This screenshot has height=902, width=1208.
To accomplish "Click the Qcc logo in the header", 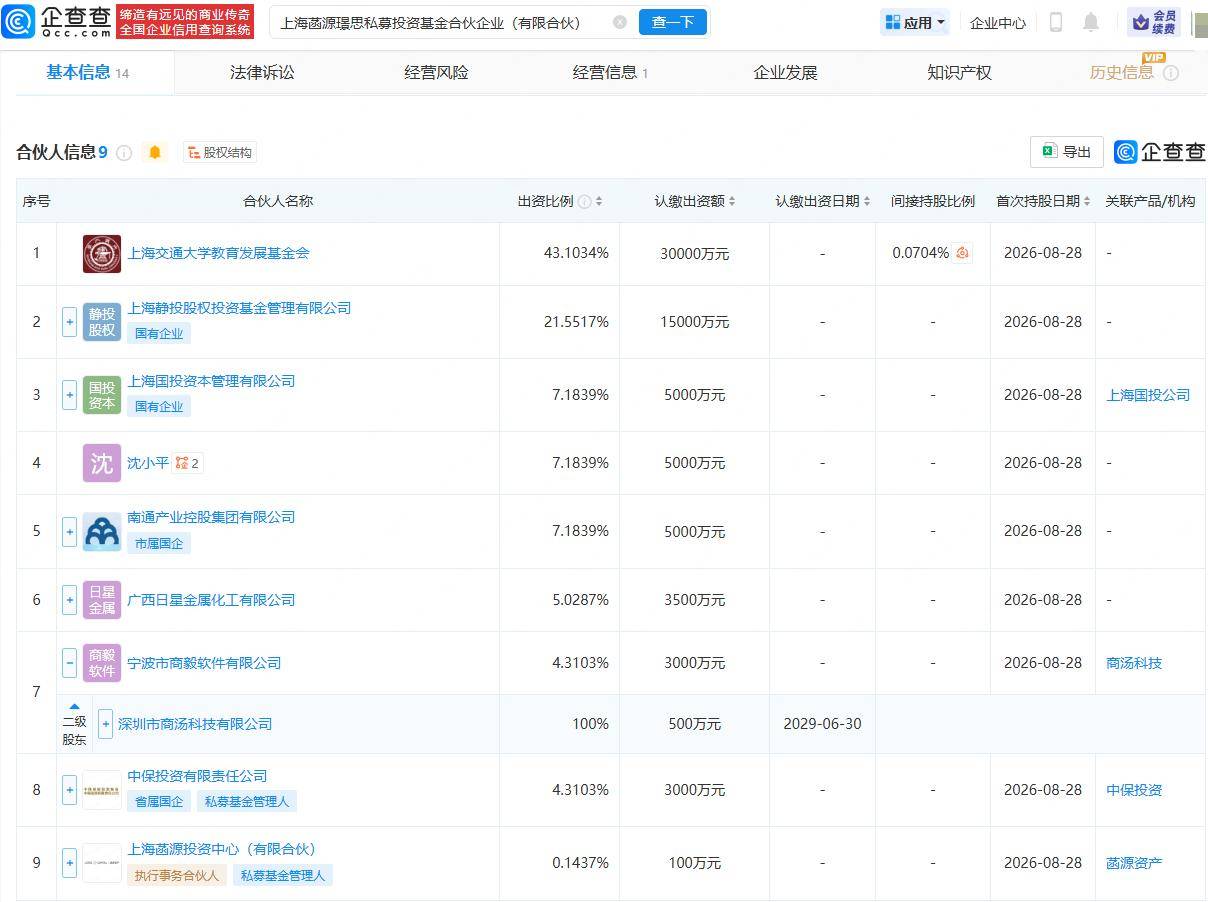I will point(57,21).
